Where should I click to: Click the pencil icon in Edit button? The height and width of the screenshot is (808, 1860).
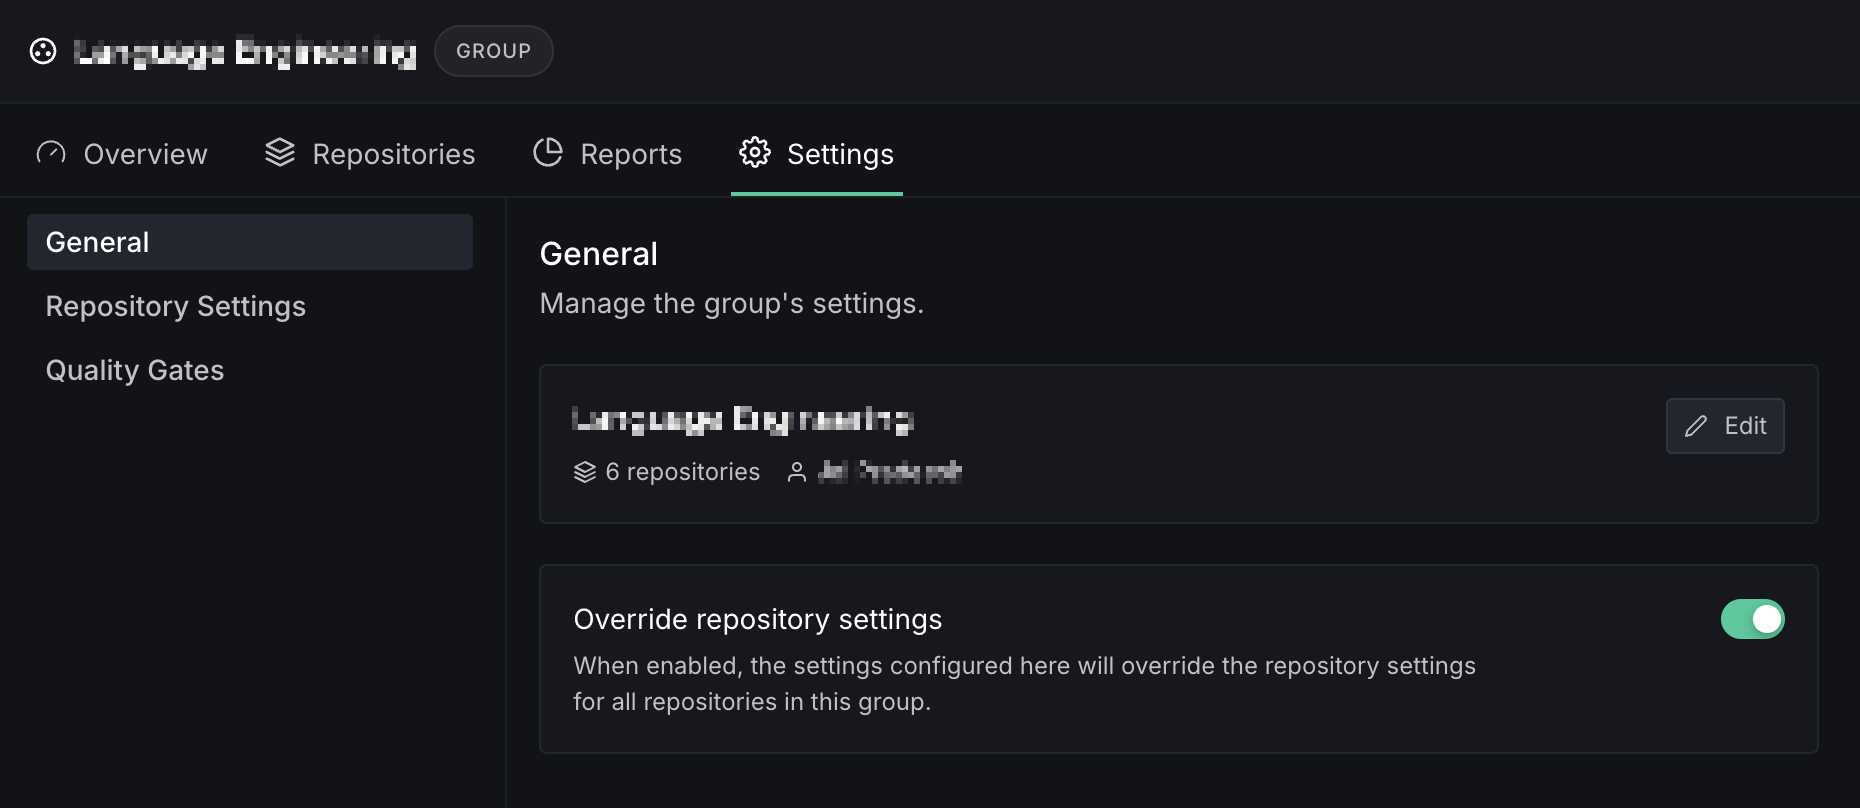1696,426
